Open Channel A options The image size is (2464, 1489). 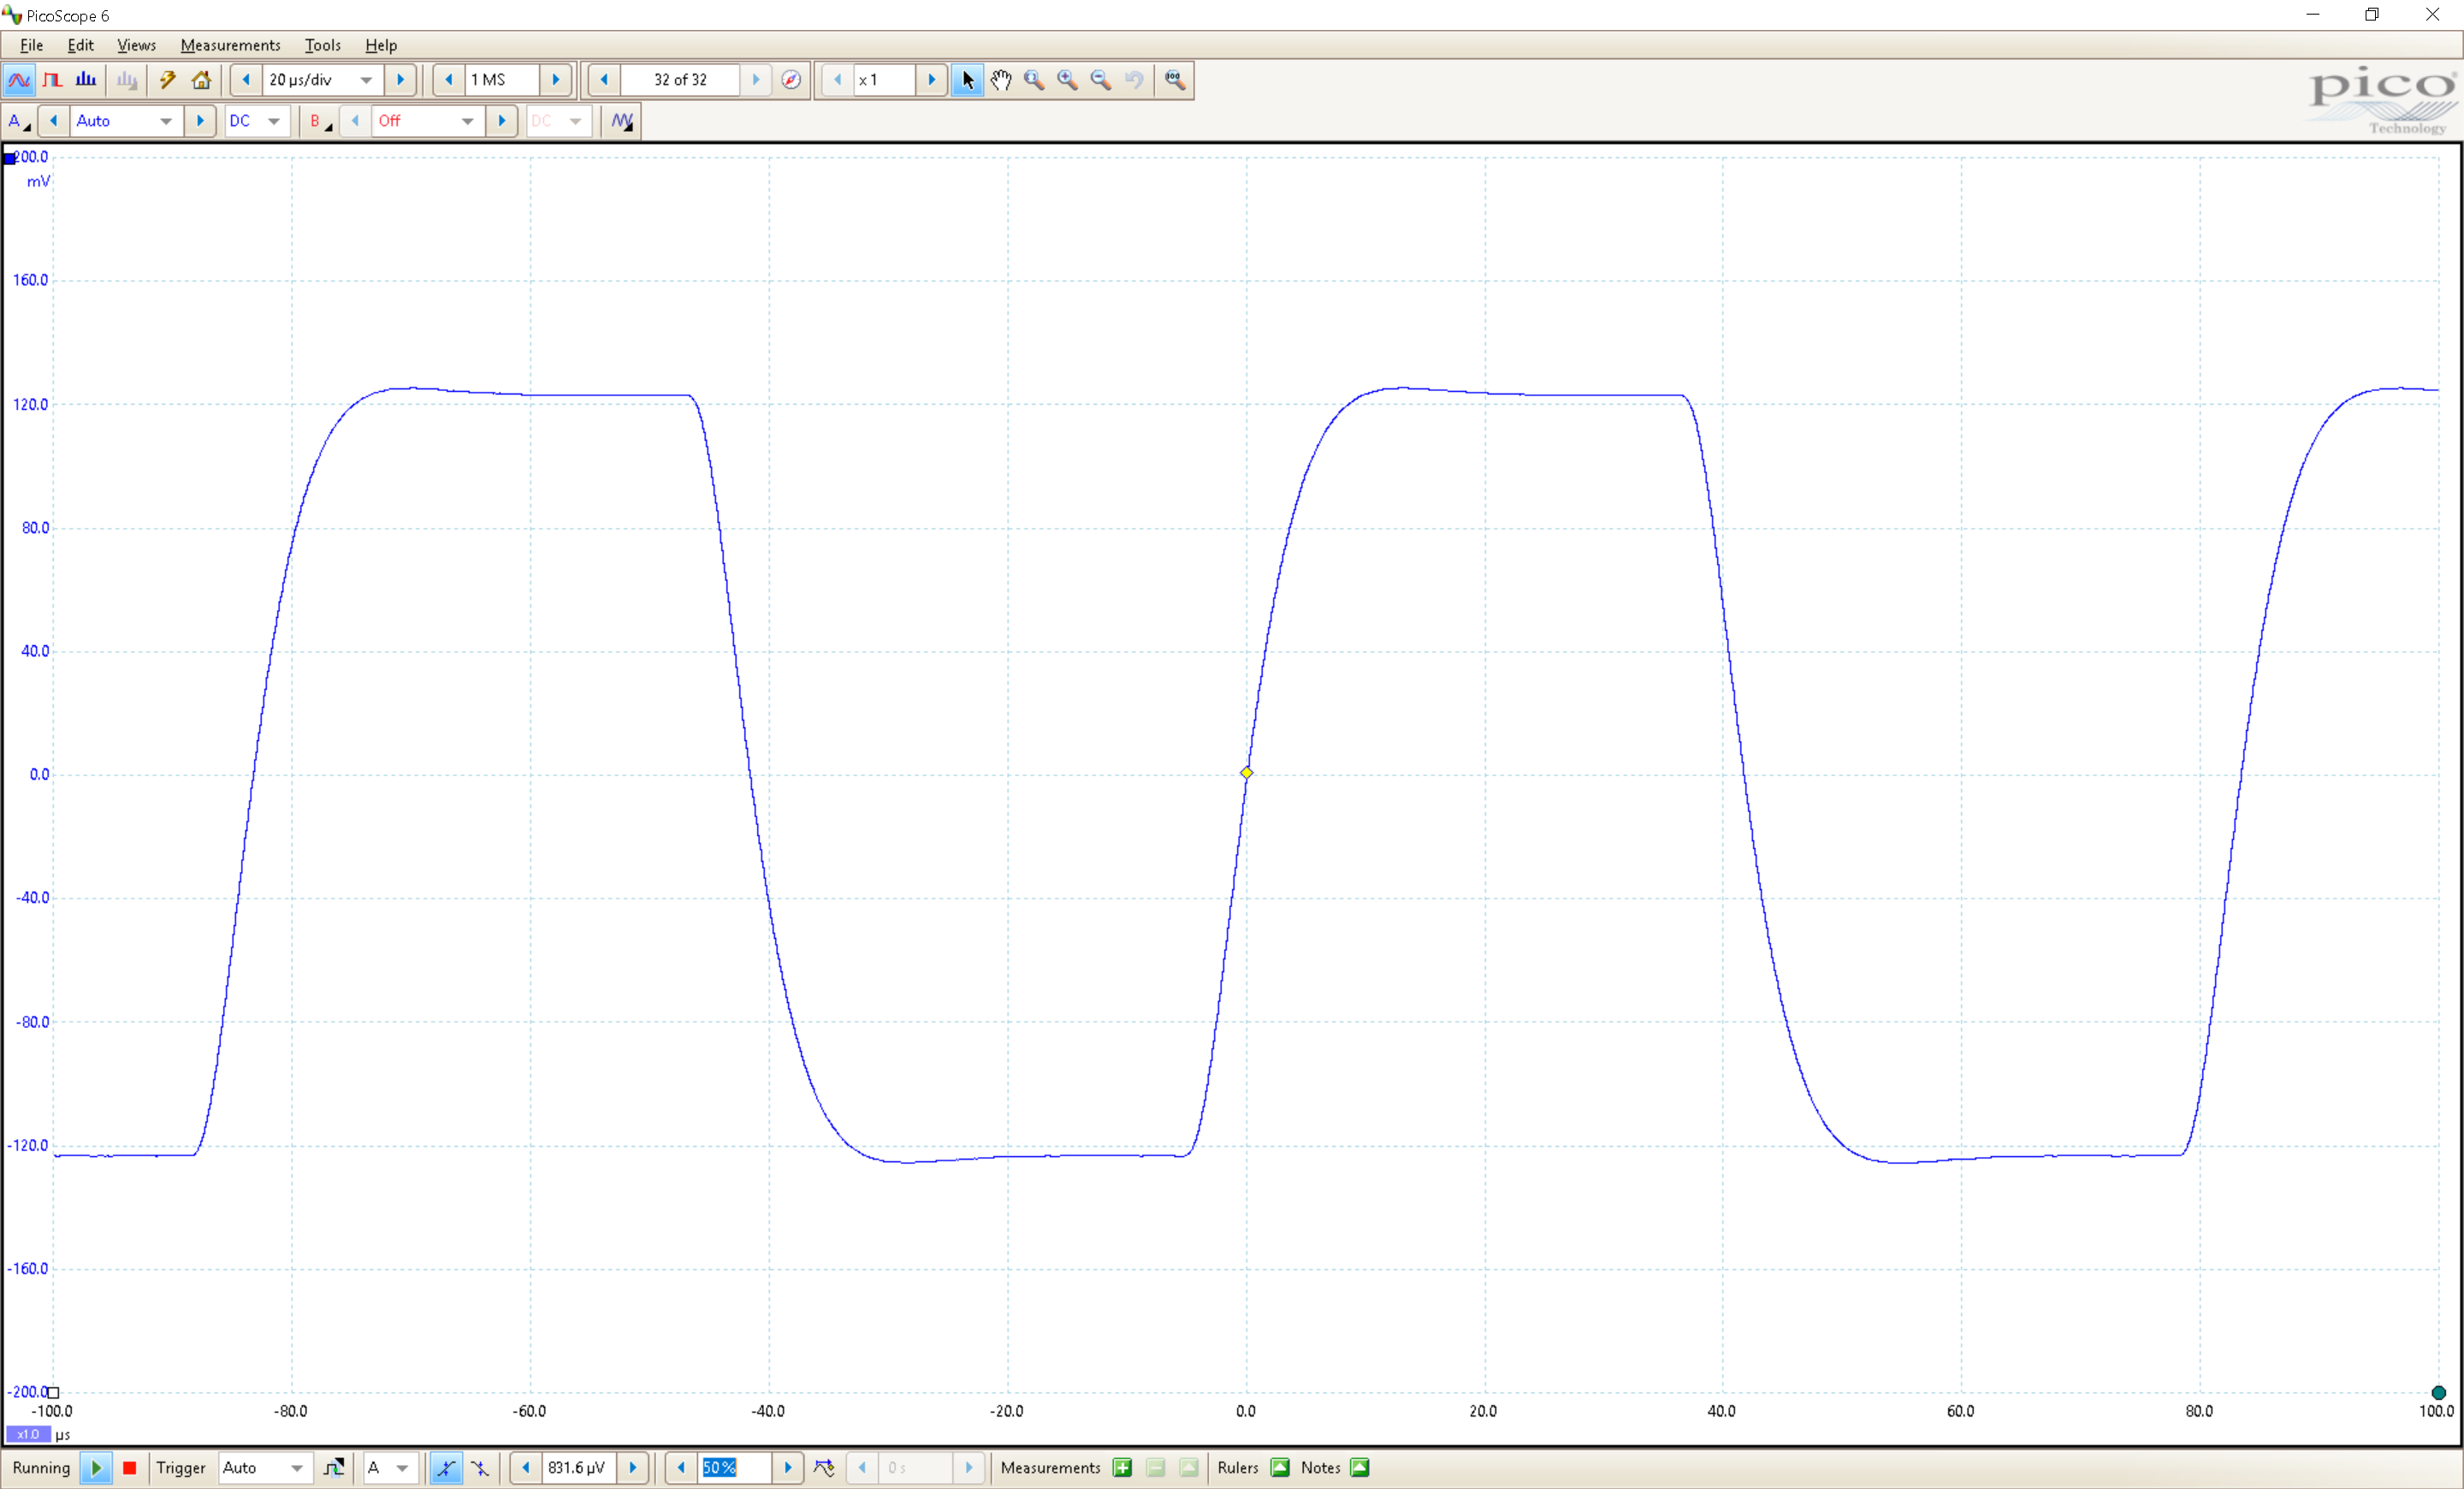(19, 121)
